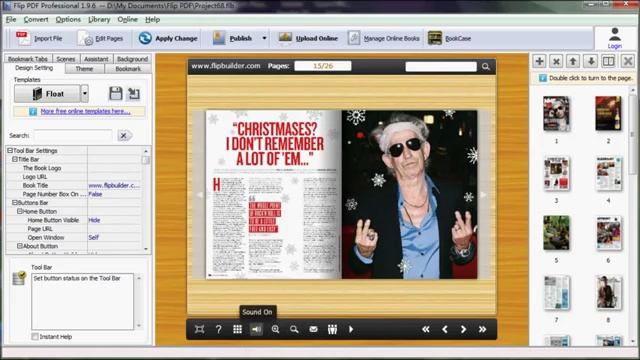The image size is (640, 360).
Task: Click the Float template button
Action: click(x=47, y=94)
